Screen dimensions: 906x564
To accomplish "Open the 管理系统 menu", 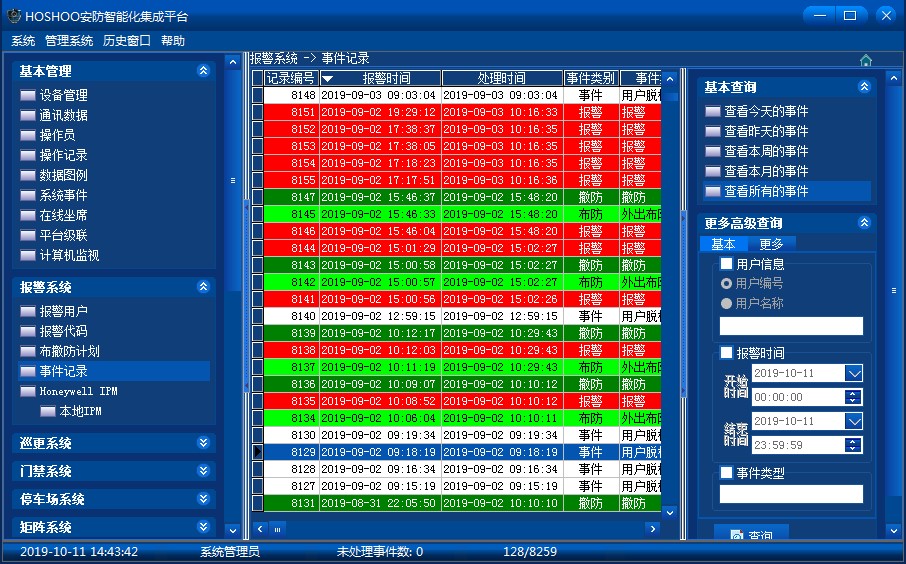I will 69,41.
